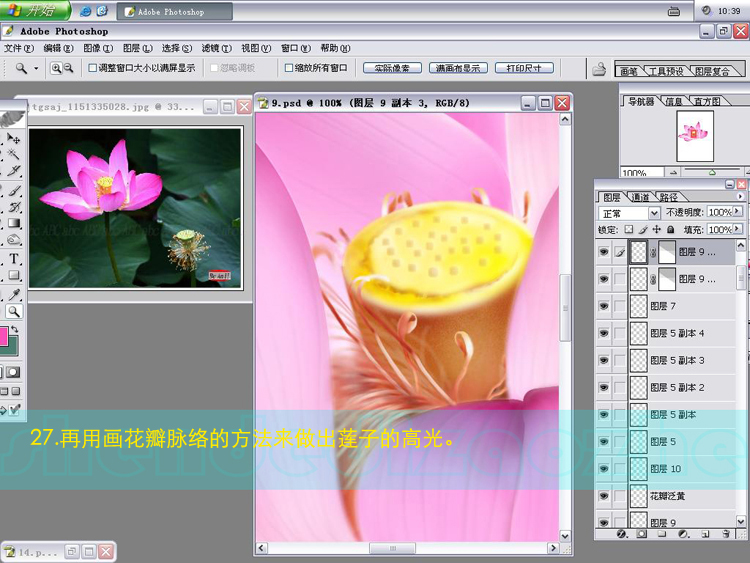Hide layer 花瓣泛黄
750x563 pixels.
(x=604, y=496)
